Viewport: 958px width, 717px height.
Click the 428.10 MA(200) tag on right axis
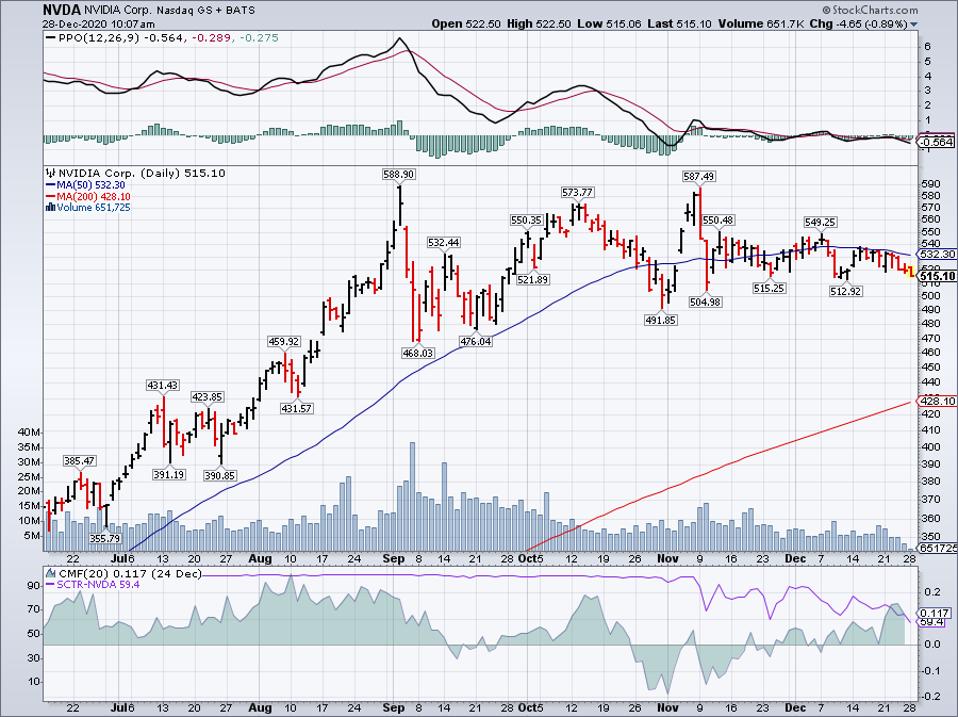pos(938,401)
